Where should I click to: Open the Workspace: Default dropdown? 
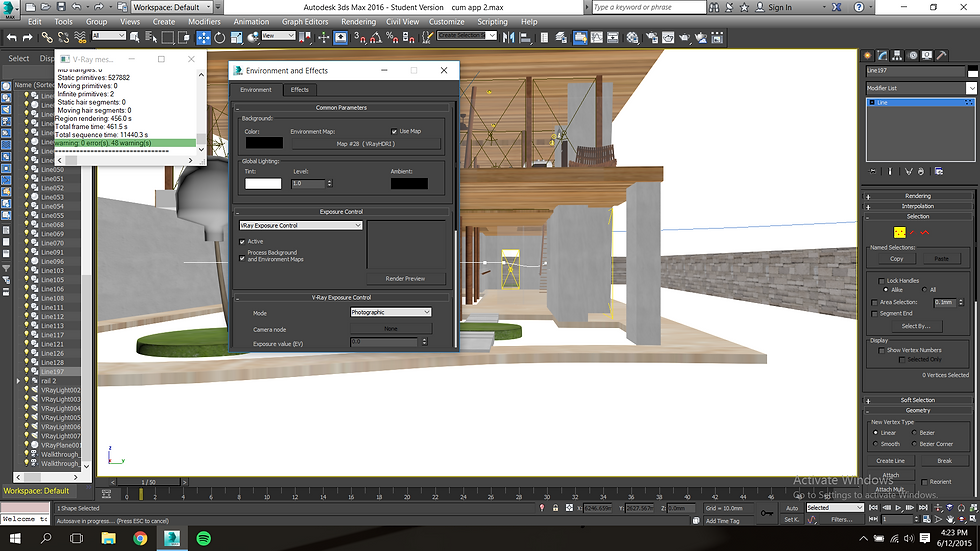coord(172,7)
